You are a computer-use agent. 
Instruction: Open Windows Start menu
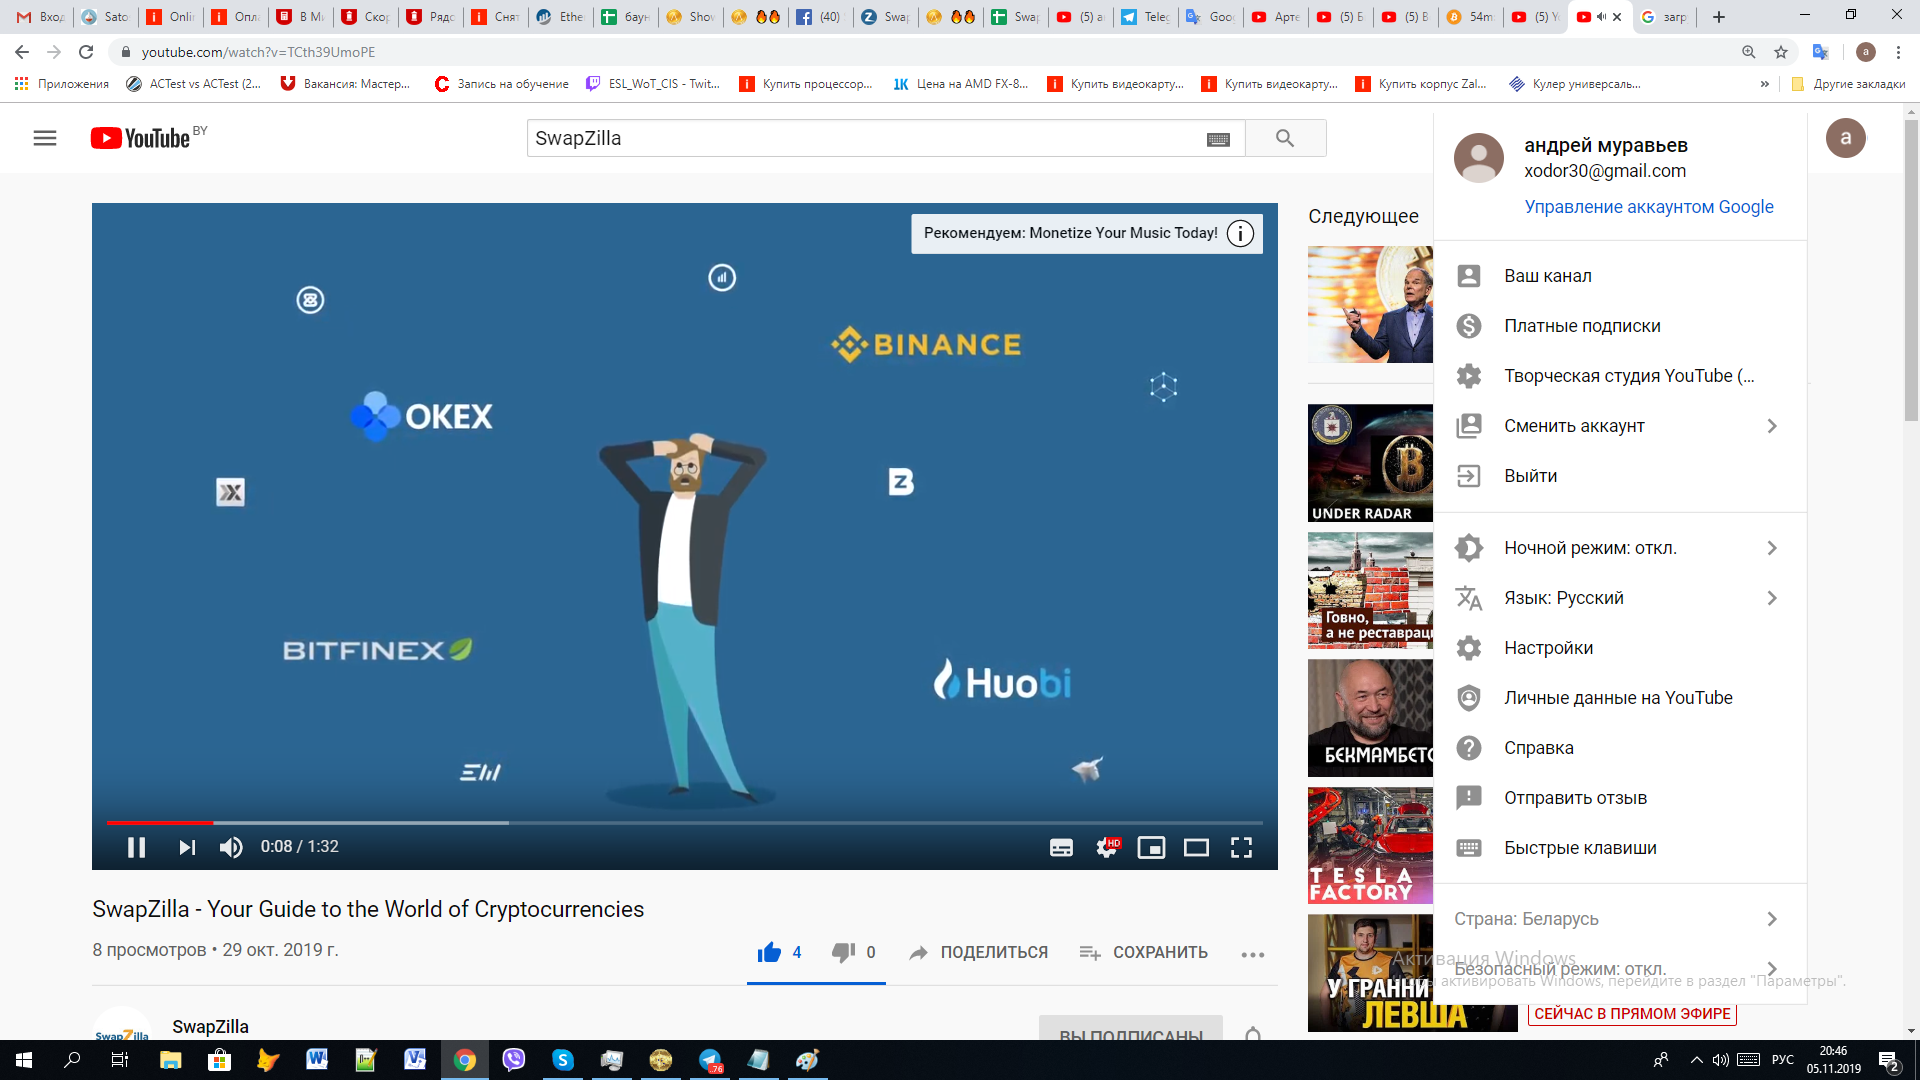pos(24,1060)
